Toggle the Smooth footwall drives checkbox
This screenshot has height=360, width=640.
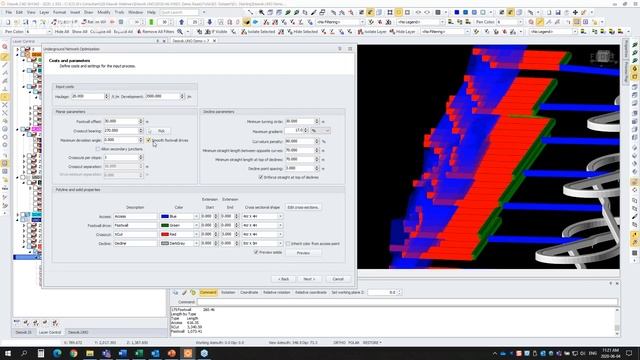[x=149, y=140]
